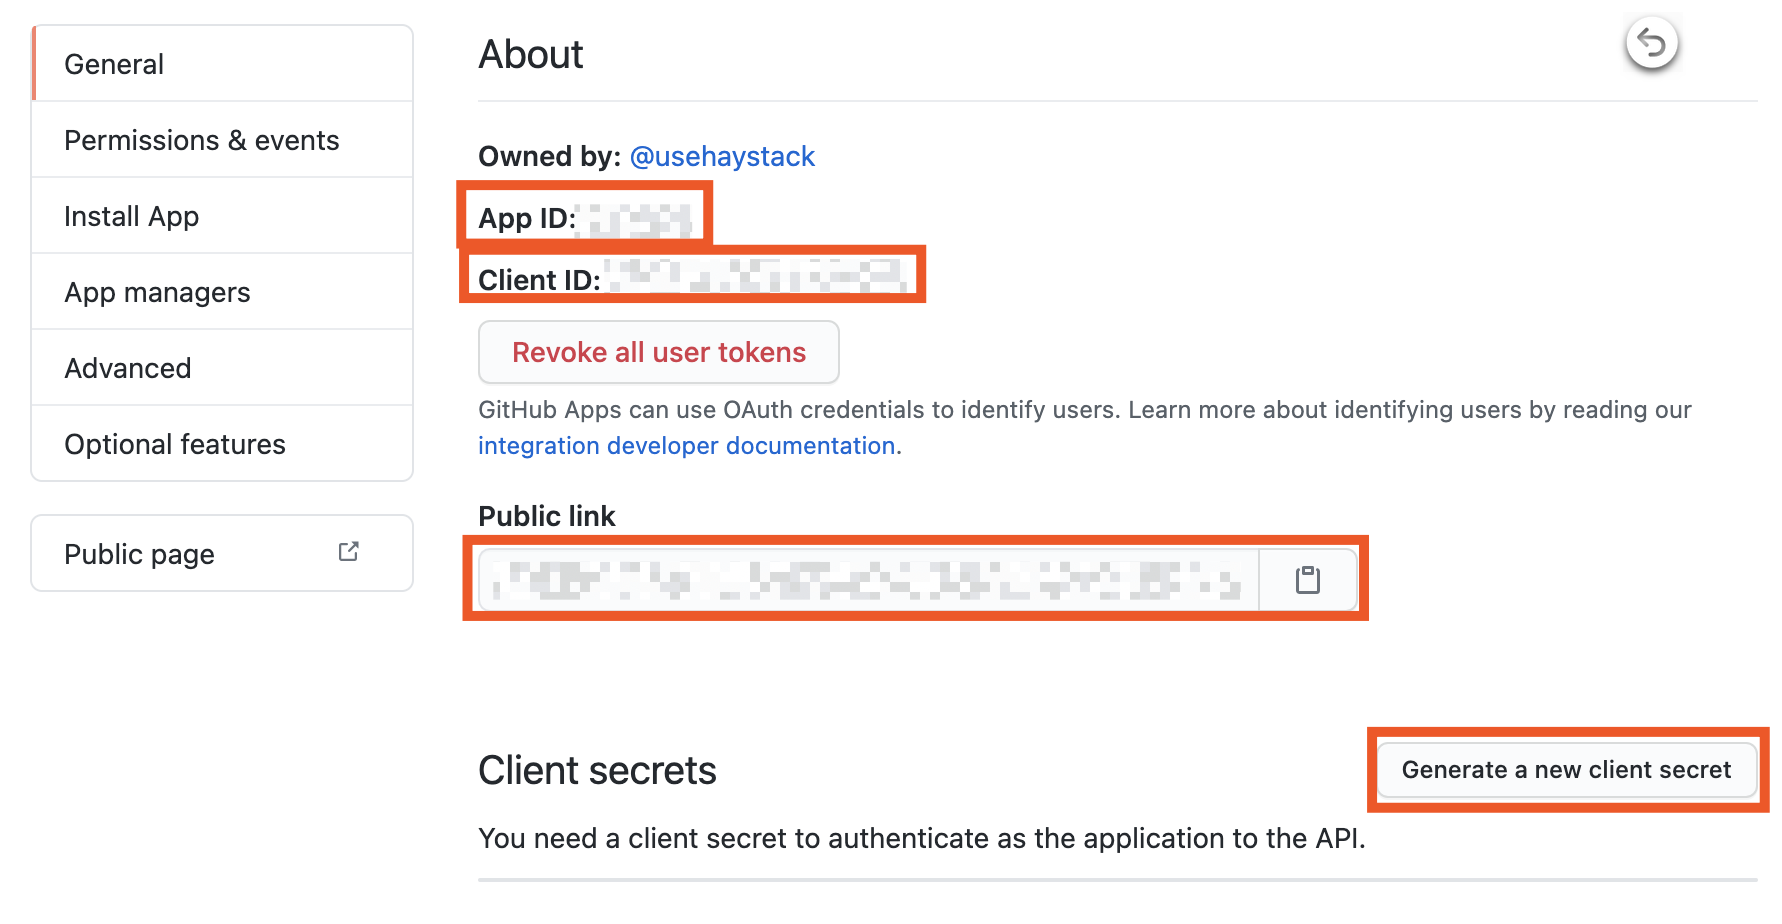Open Optional features in the sidebar
The image size is (1782, 924).
click(x=174, y=444)
